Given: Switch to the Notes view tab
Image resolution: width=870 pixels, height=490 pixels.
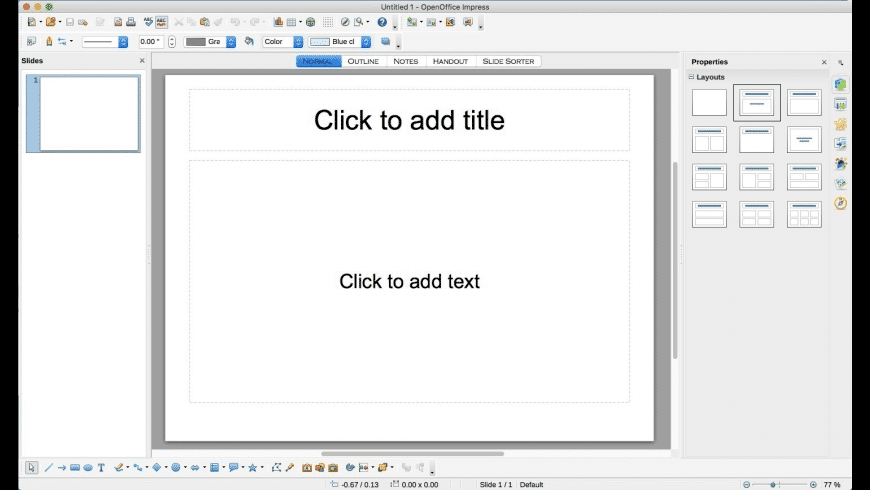Looking at the screenshot, I should (406, 62).
